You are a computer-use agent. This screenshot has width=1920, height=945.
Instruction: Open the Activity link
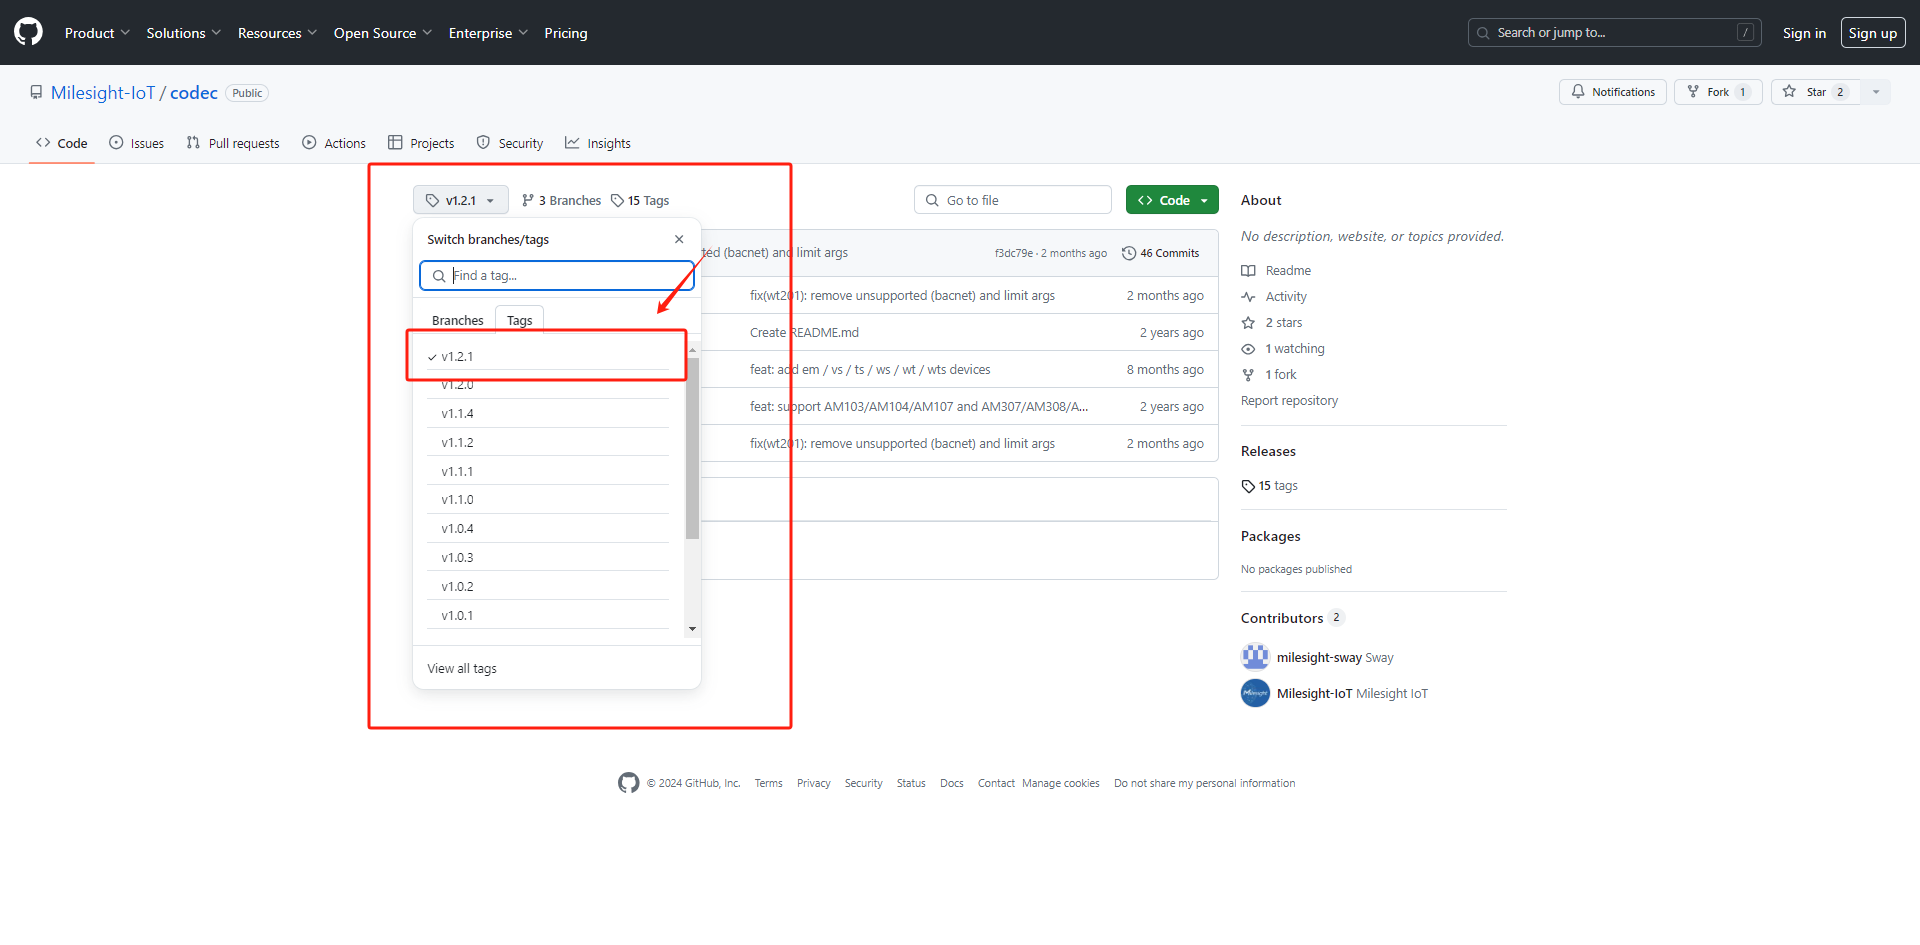1274,296
